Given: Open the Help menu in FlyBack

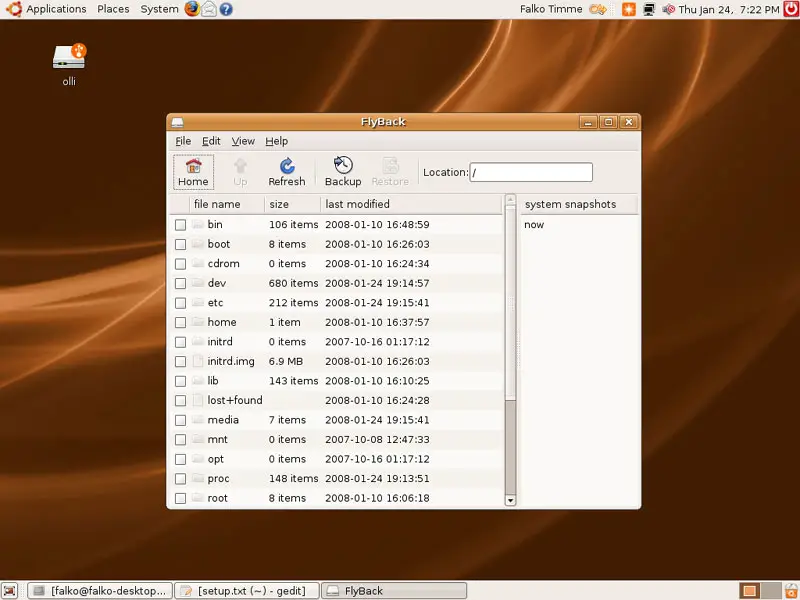Looking at the screenshot, I should (277, 141).
